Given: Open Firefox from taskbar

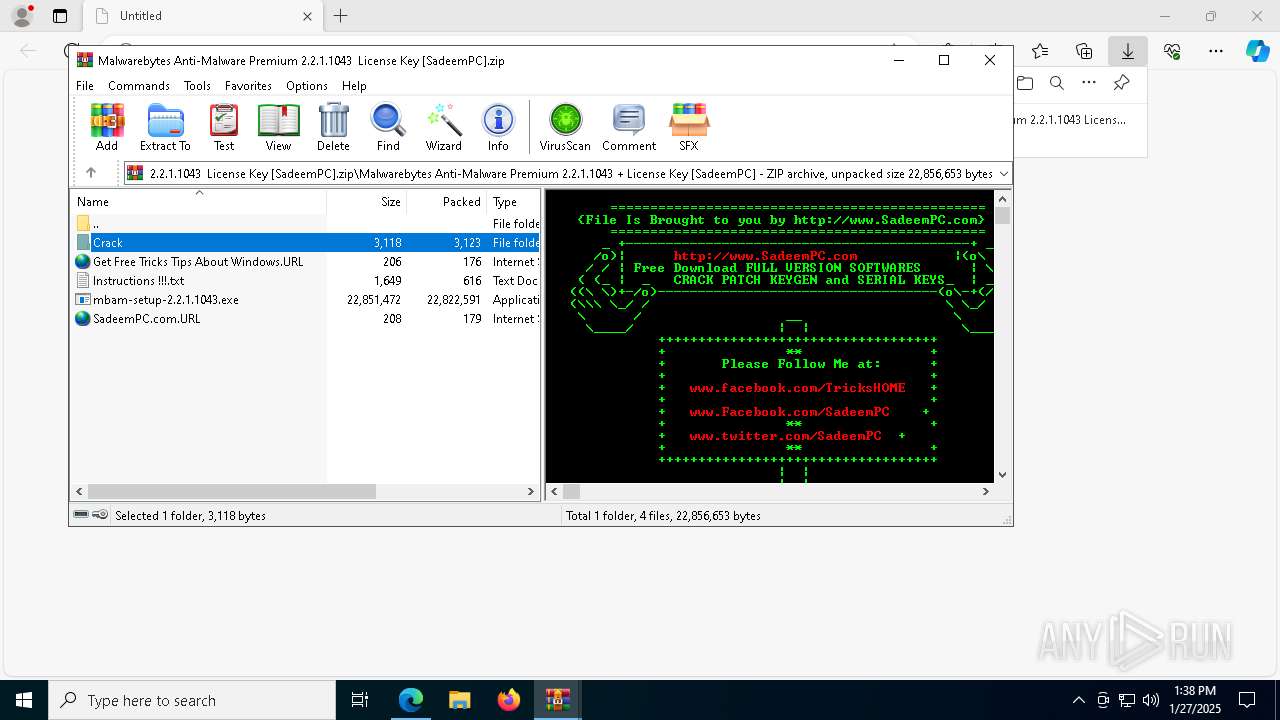Looking at the screenshot, I should coord(509,700).
